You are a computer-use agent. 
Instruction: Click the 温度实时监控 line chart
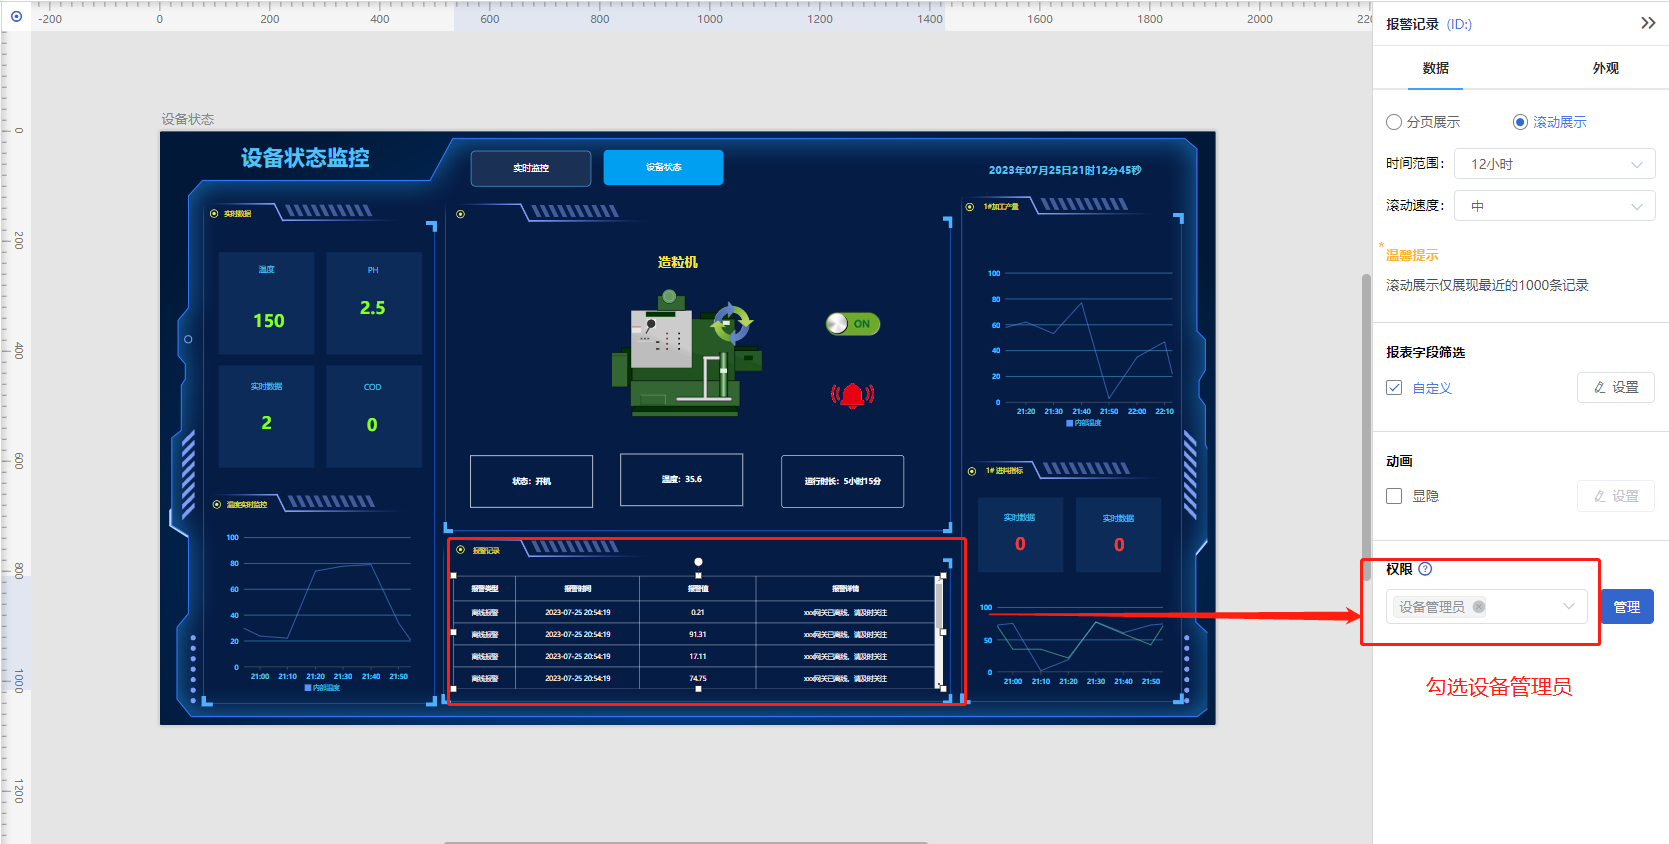(322, 612)
